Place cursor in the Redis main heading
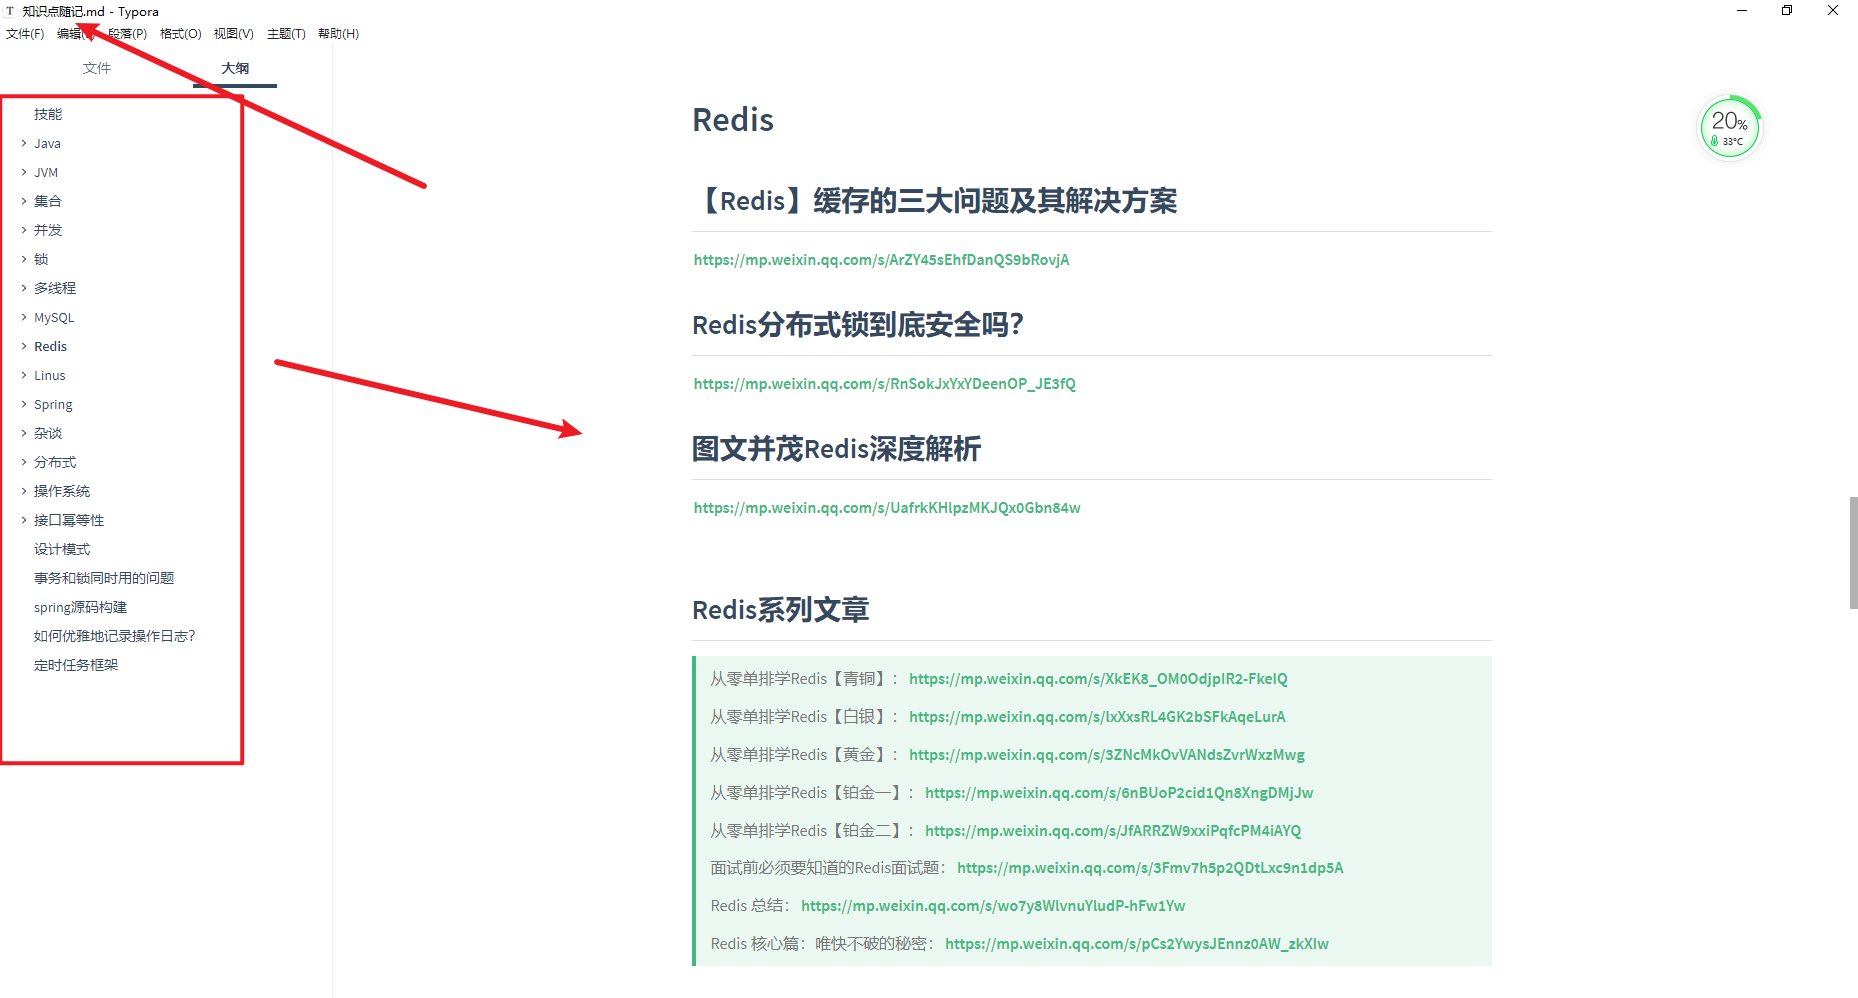 tap(733, 120)
